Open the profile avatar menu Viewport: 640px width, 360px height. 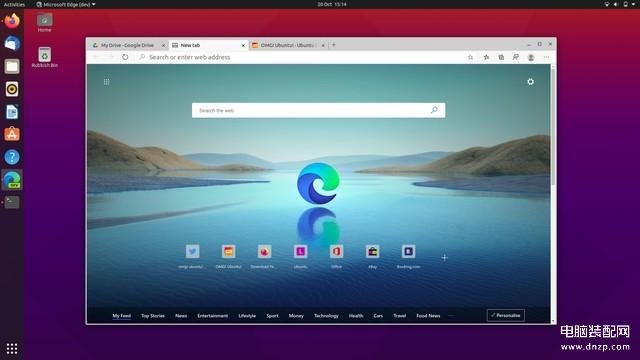tap(531, 58)
